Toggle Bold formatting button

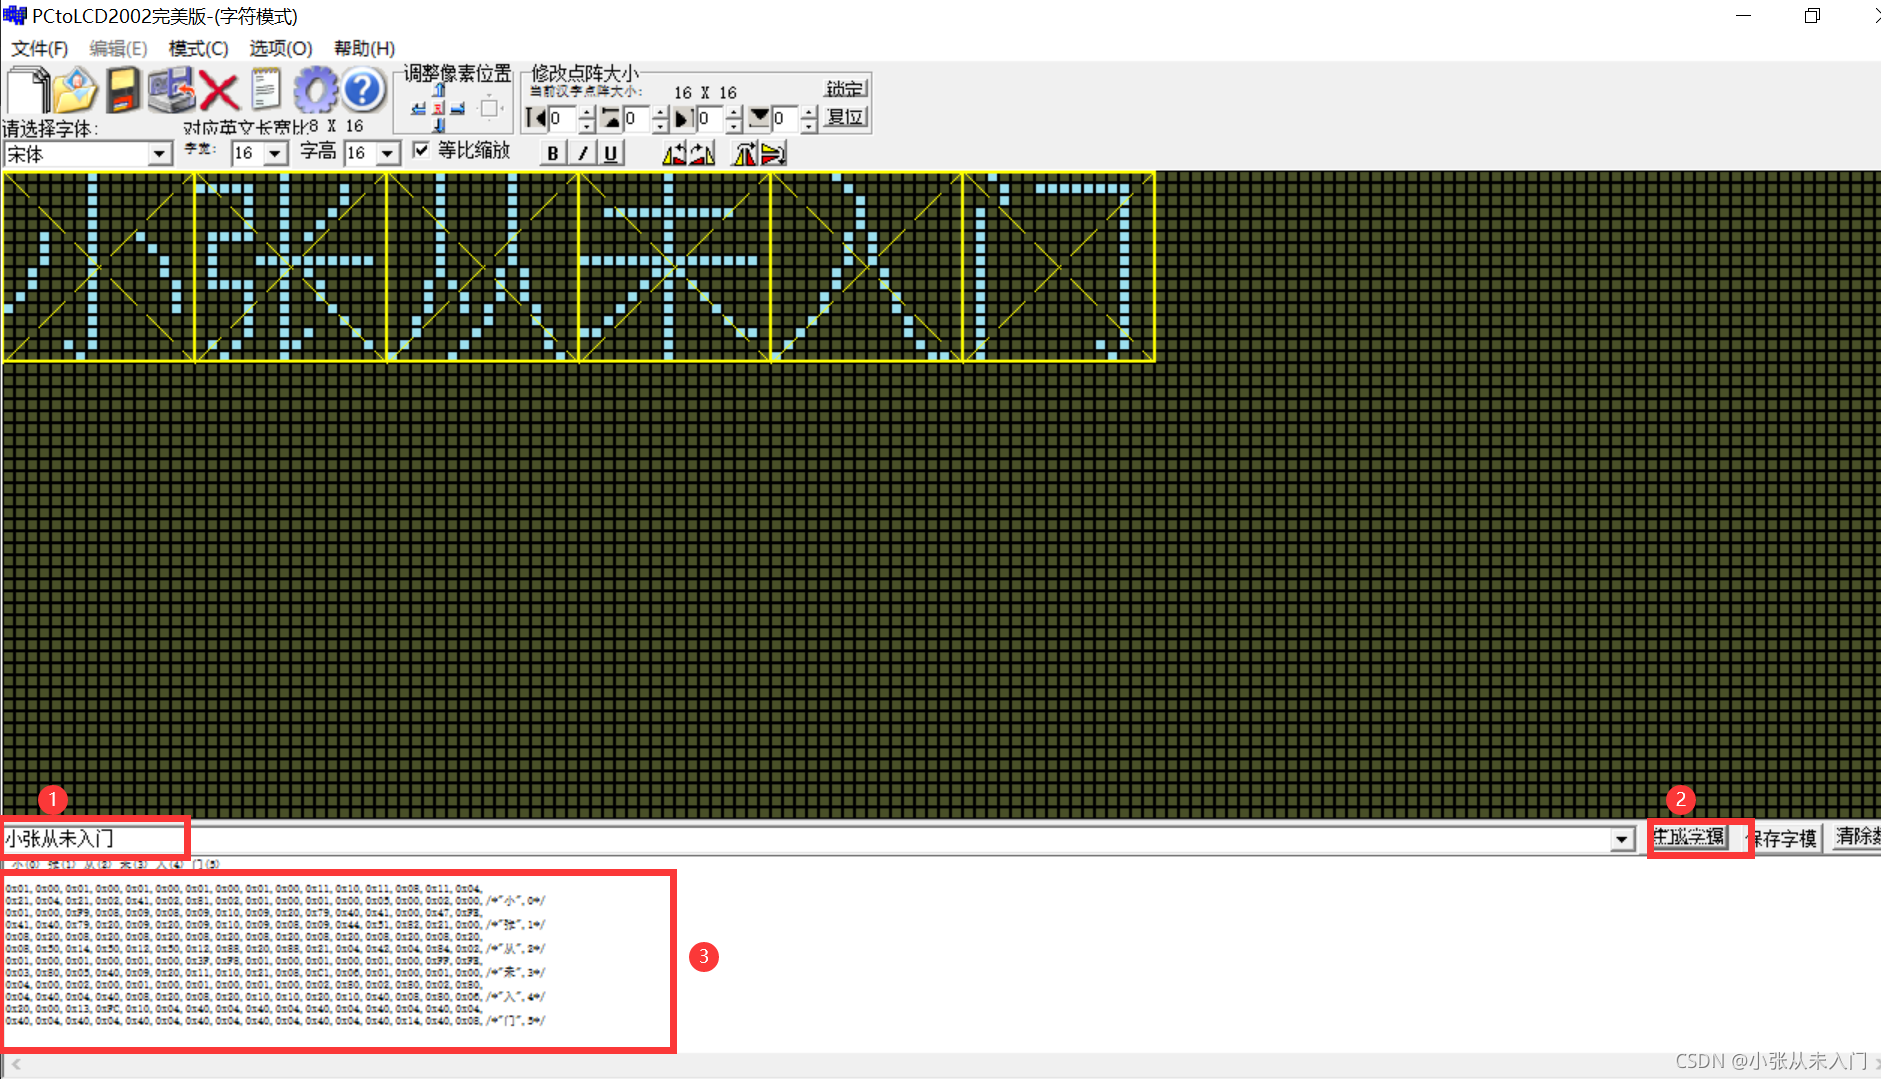(553, 153)
